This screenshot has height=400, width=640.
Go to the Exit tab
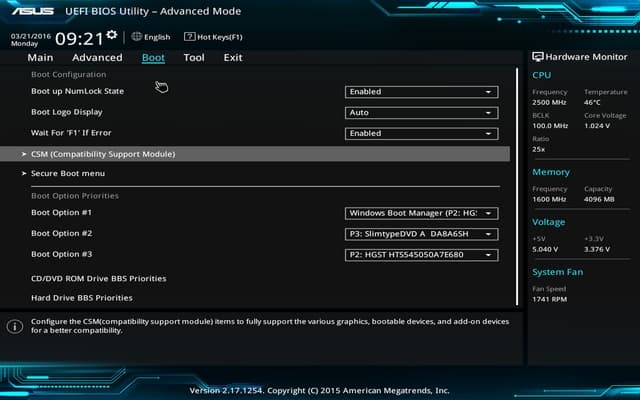click(x=233, y=58)
